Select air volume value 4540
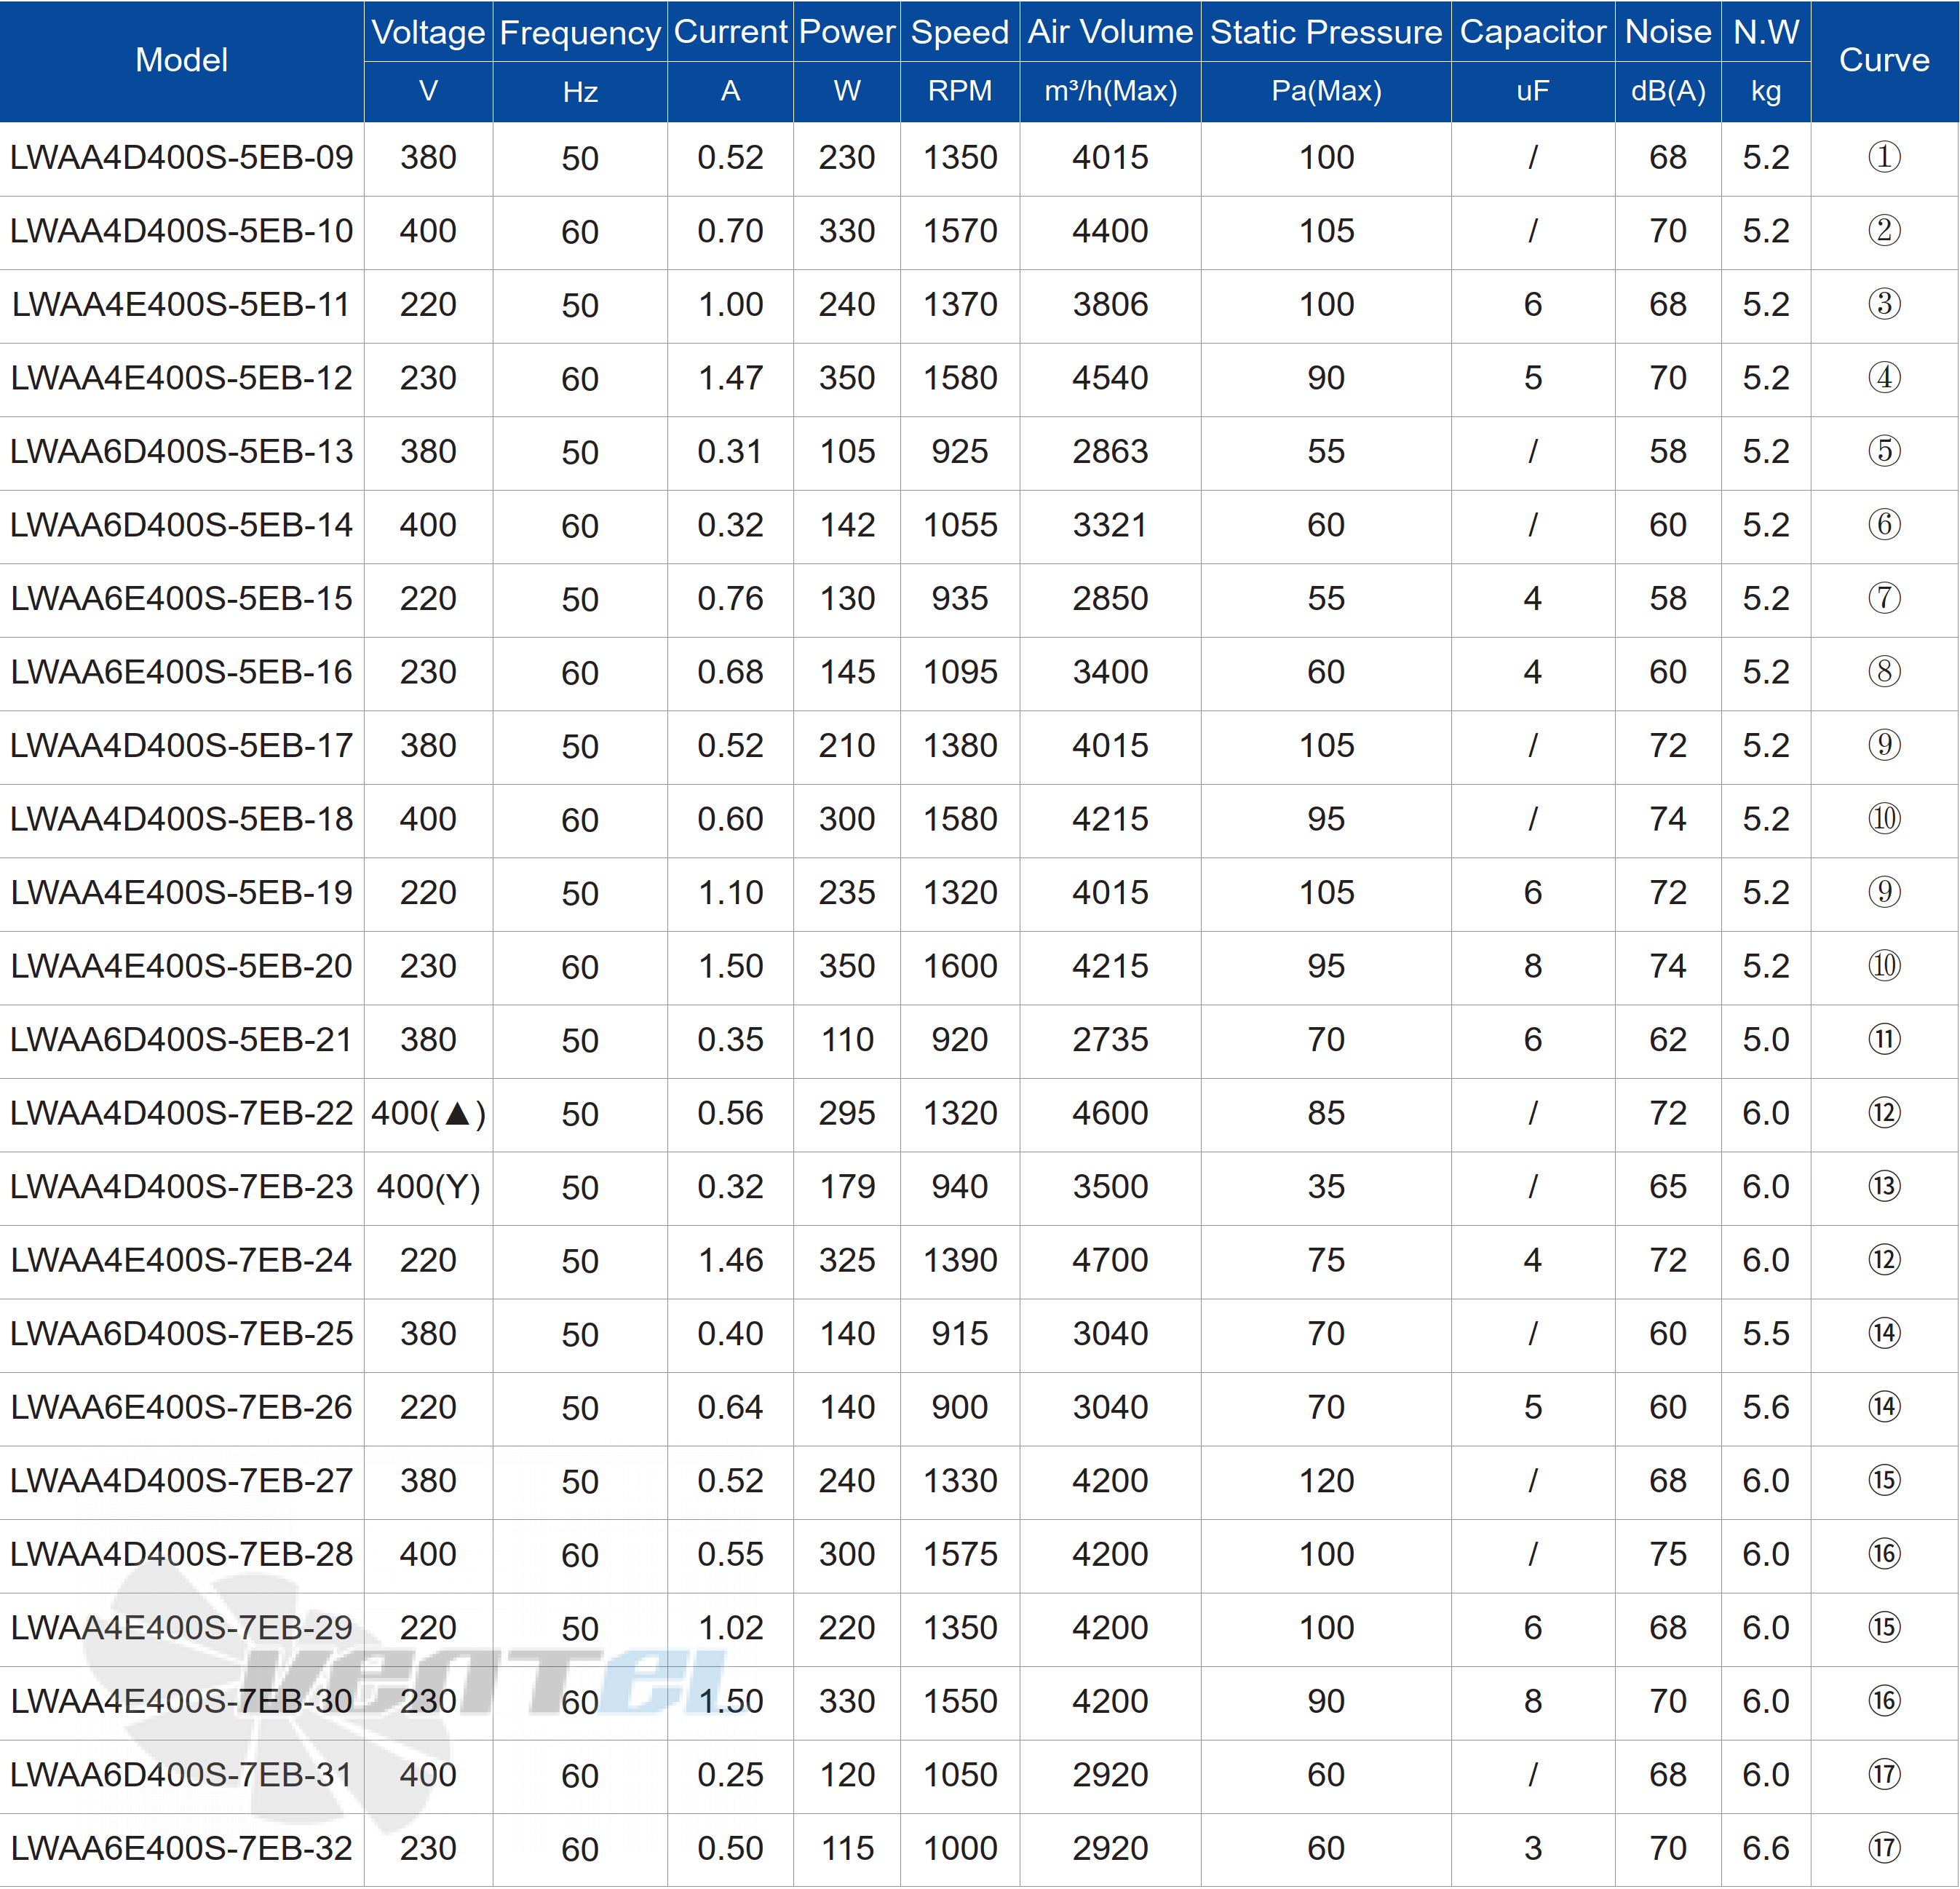Screen dimensions: 1960x1889 point(1110,378)
